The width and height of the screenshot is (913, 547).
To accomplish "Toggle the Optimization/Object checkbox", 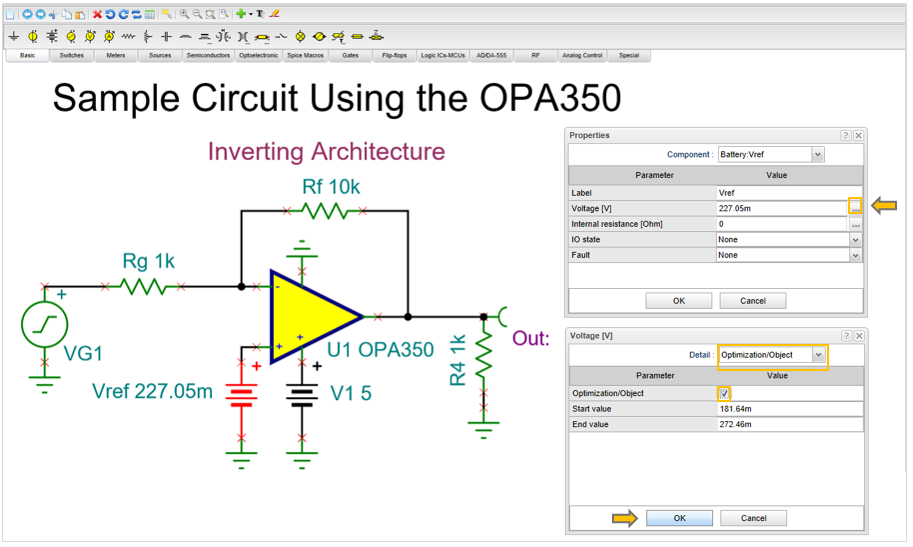I will click(x=725, y=394).
